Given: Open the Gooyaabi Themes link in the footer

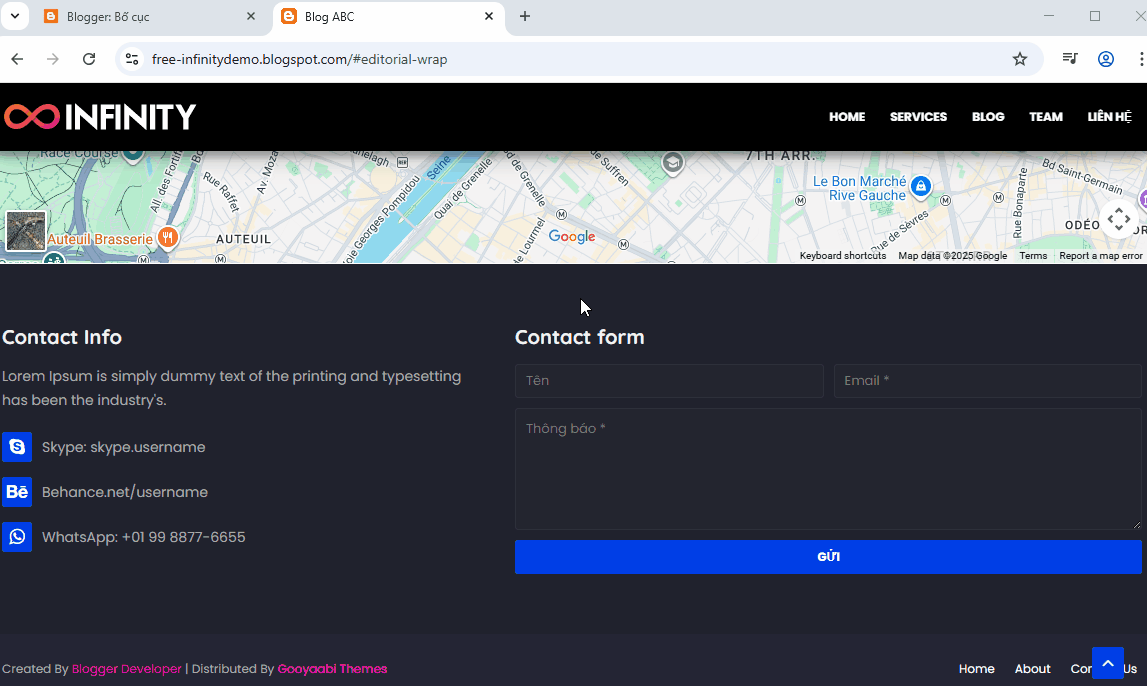Looking at the screenshot, I should [332, 669].
